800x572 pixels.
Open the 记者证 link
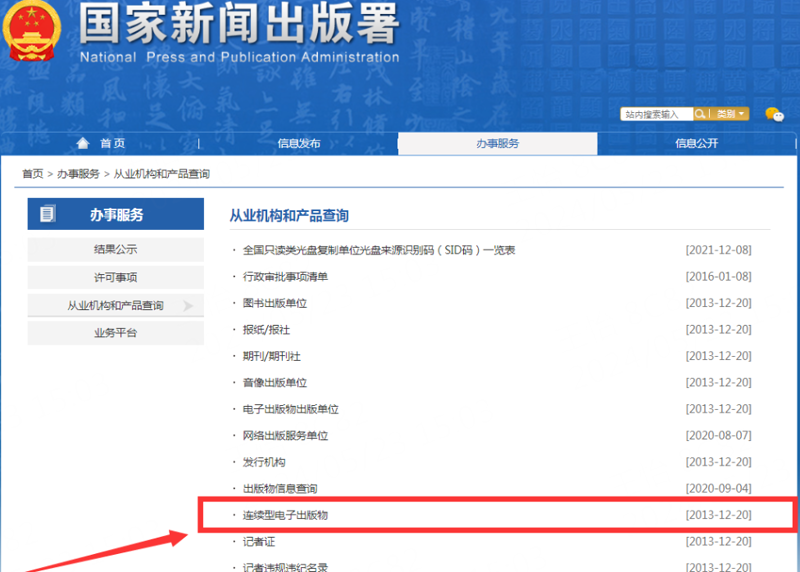[x=259, y=542]
